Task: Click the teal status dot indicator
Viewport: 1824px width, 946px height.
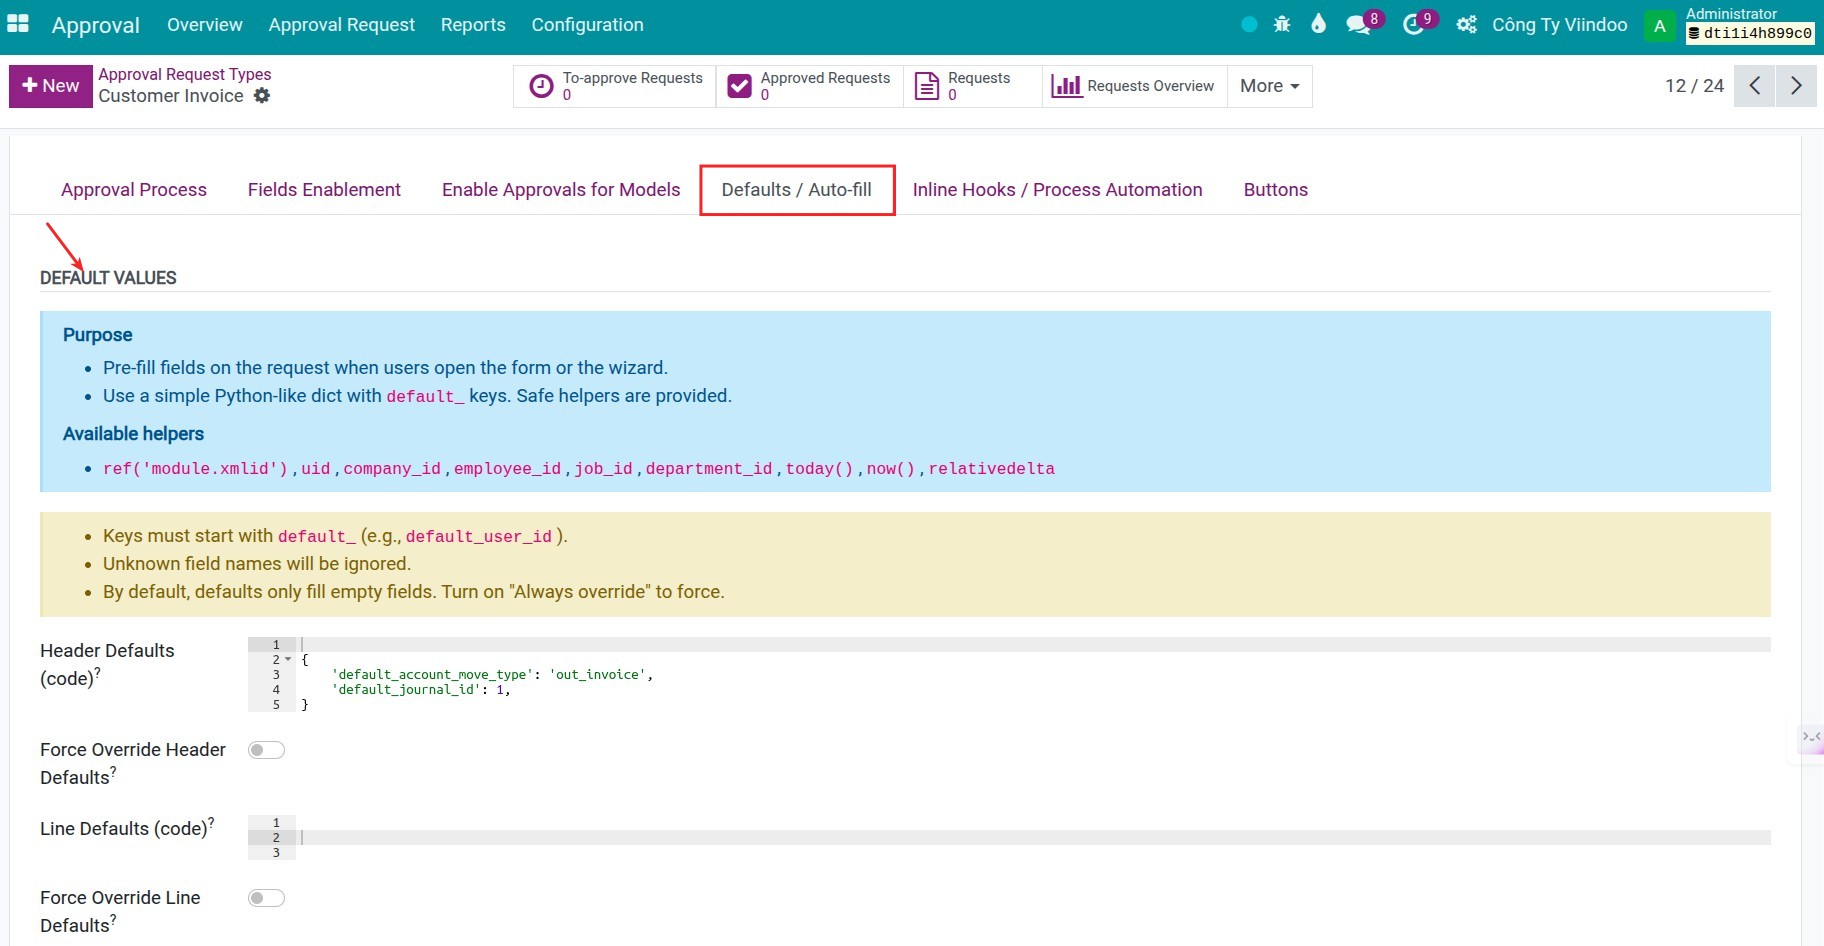Action: 1248,24
